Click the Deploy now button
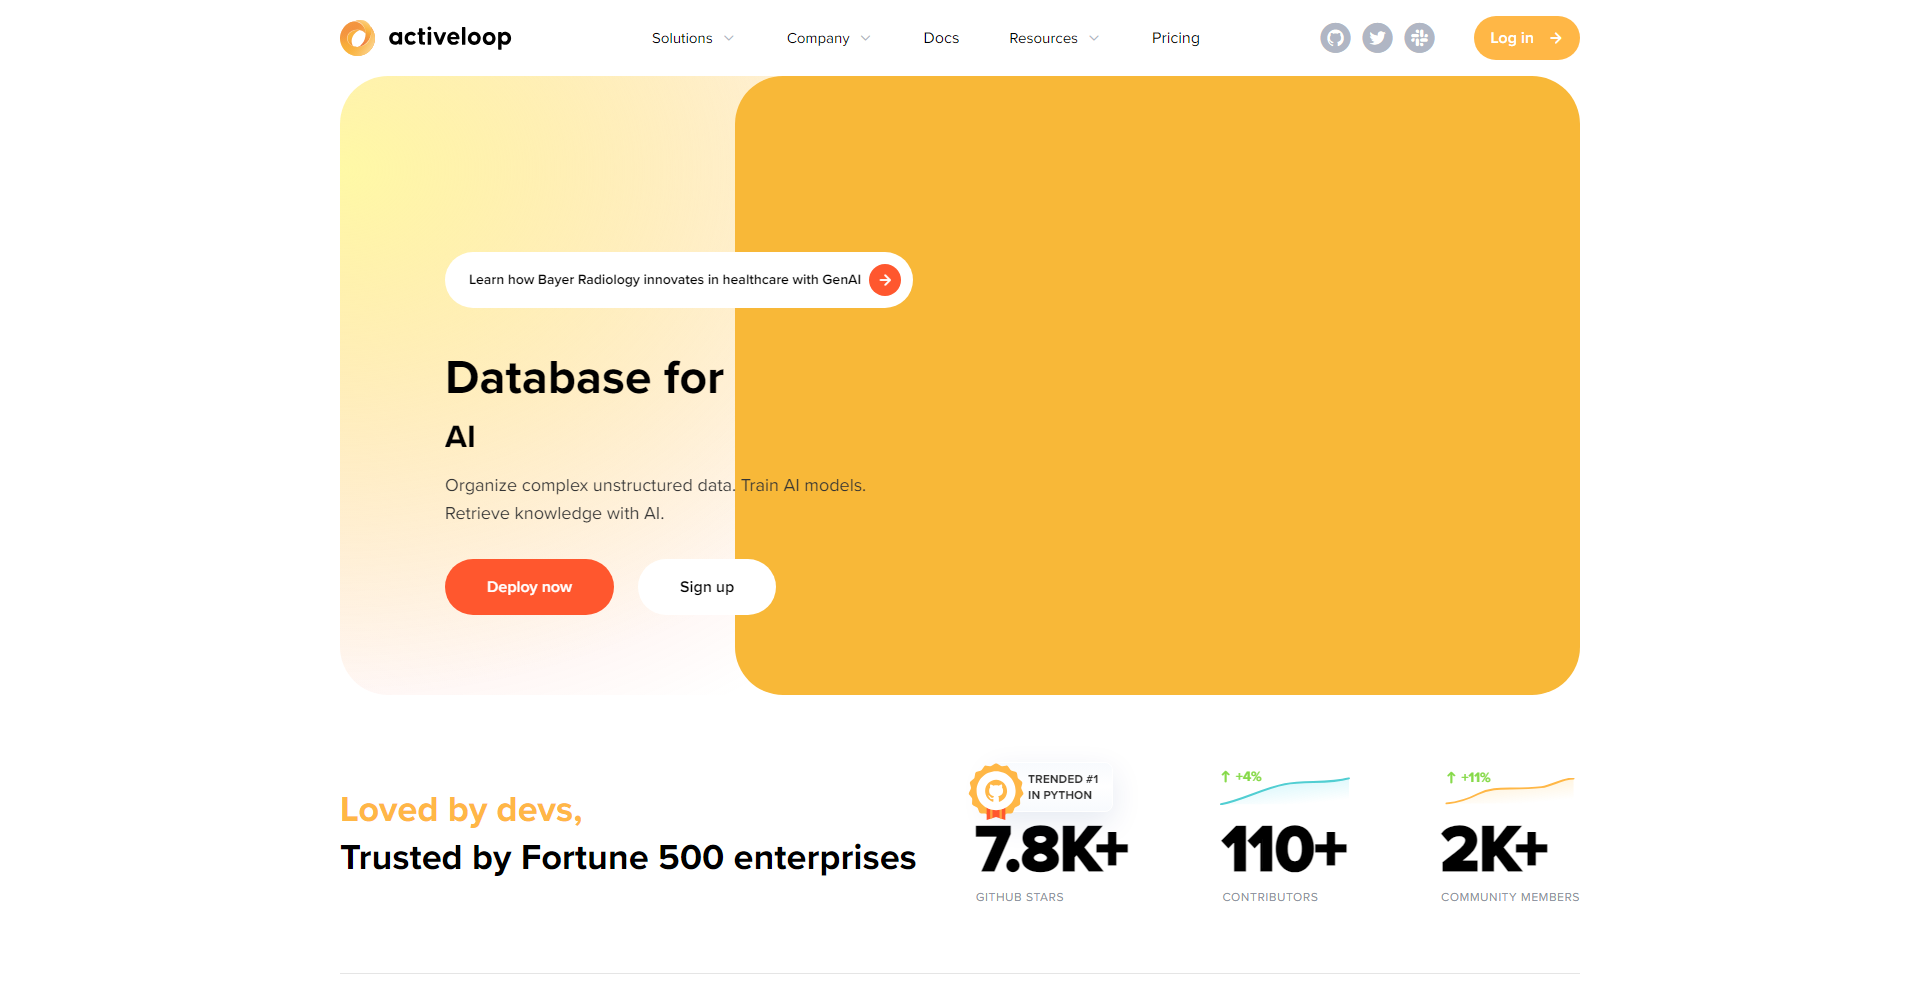 click(529, 587)
